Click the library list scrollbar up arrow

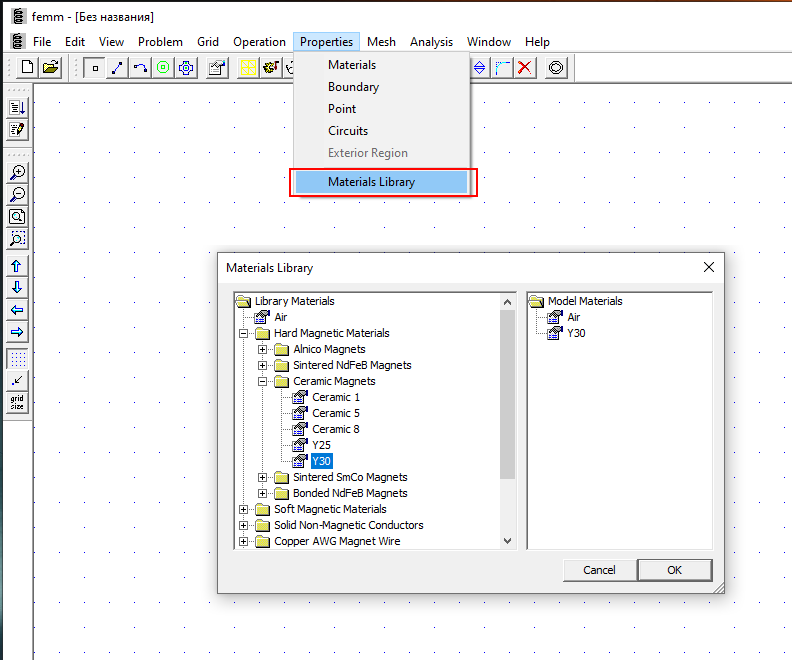tap(508, 302)
